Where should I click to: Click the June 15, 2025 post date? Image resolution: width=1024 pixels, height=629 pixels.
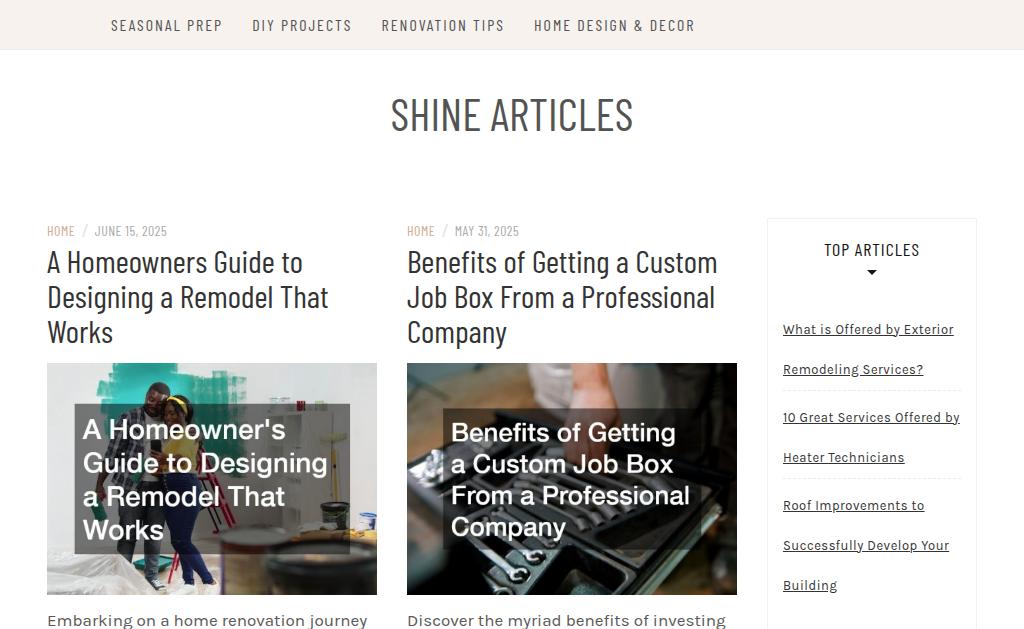[x=131, y=231]
